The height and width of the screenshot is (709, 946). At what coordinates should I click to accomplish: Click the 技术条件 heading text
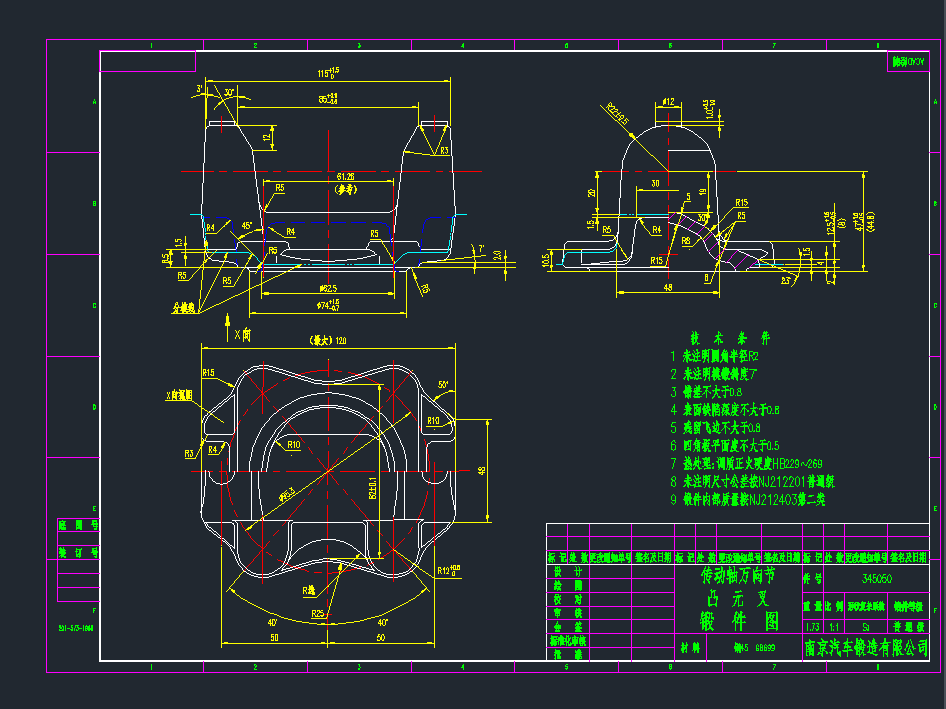(730, 338)
